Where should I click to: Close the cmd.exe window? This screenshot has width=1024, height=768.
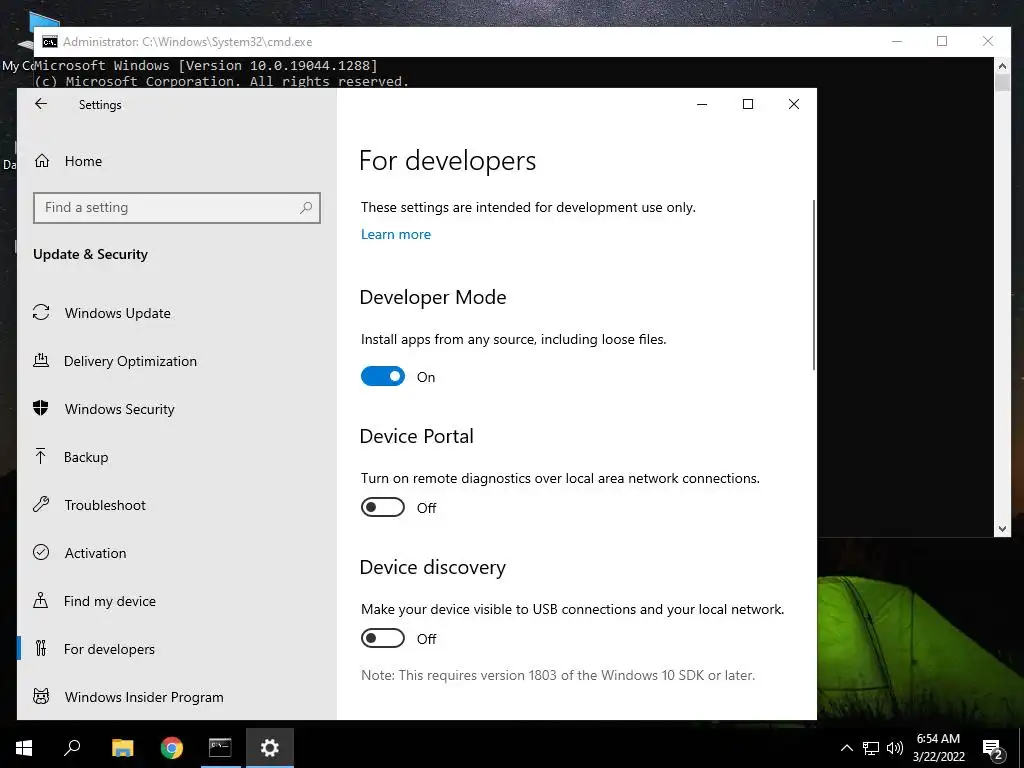(987, 41)
